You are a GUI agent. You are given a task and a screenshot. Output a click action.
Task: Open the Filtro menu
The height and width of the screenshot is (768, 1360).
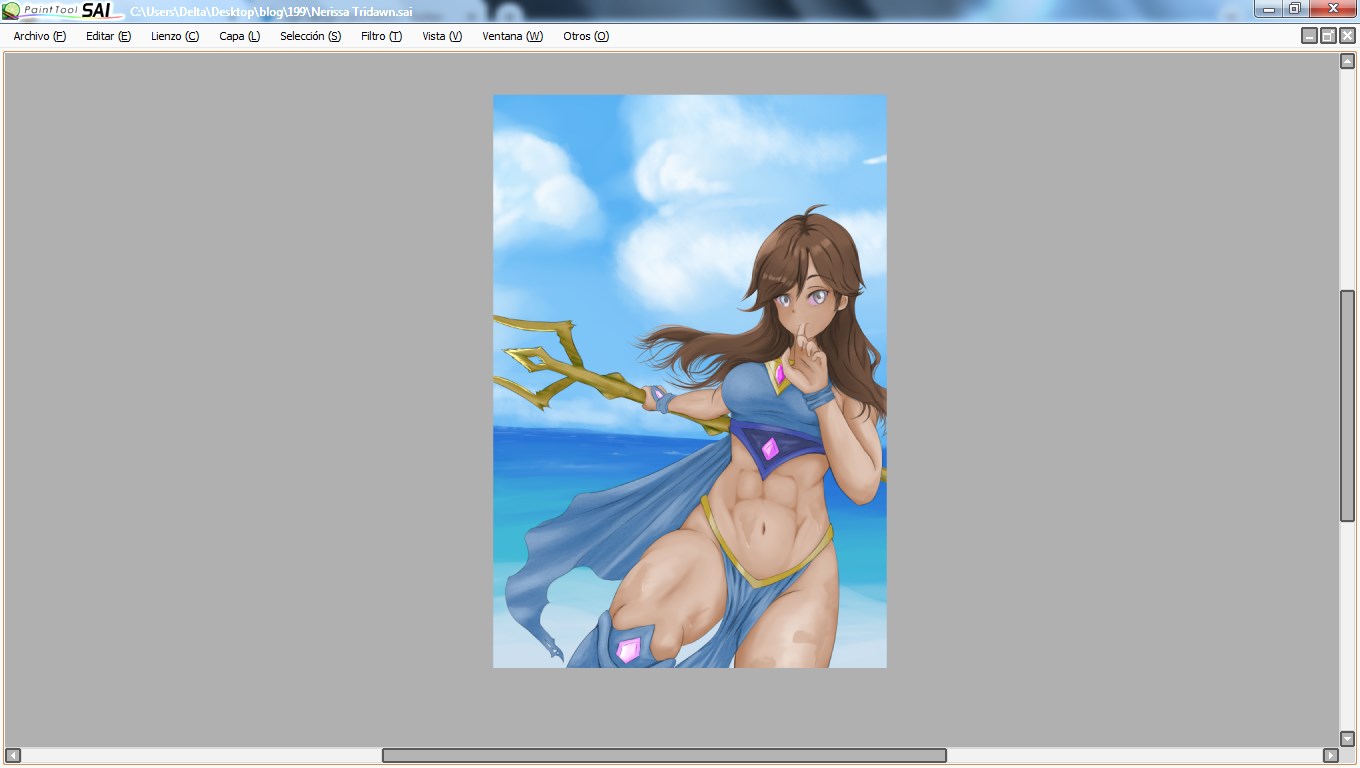381,36
